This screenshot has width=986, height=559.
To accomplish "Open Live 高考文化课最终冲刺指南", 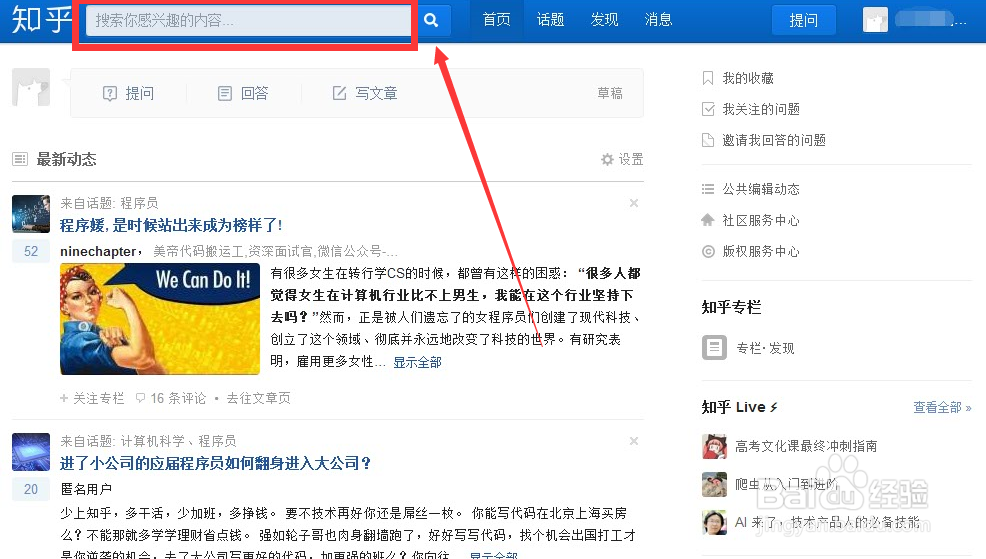I will (806, 446).
